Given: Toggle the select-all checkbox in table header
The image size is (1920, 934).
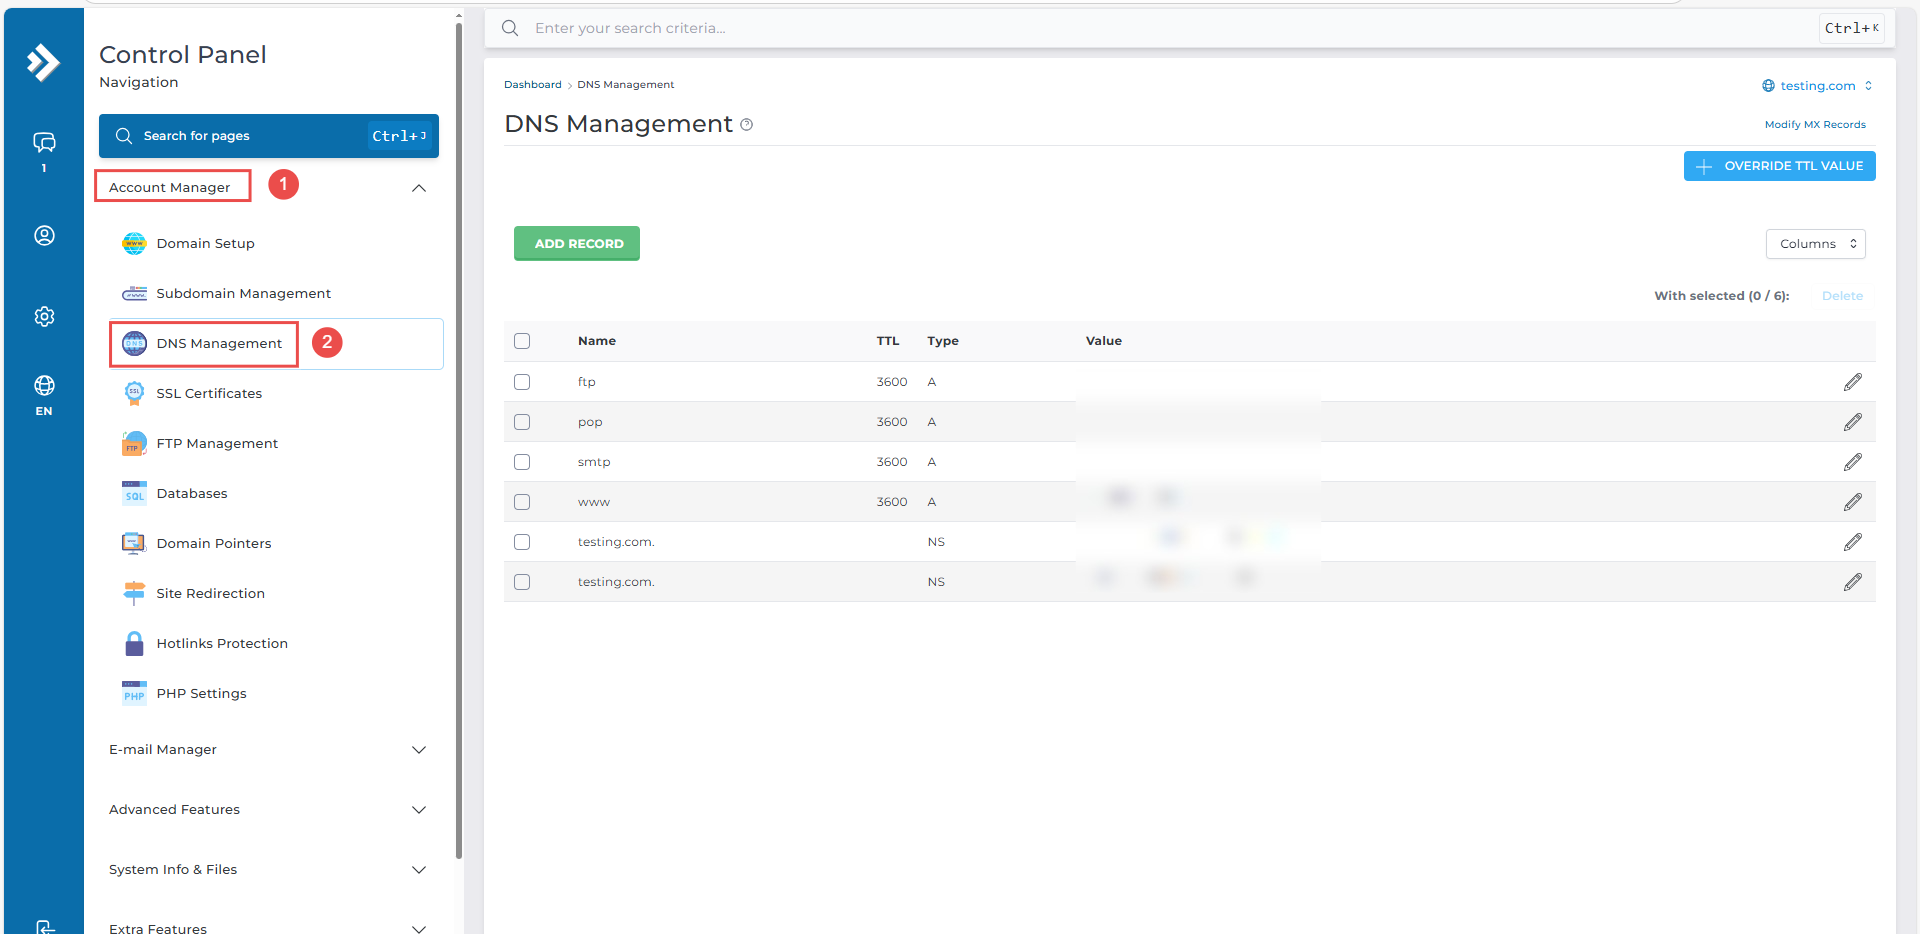Looking at the screenshot, I should point(522,341).
